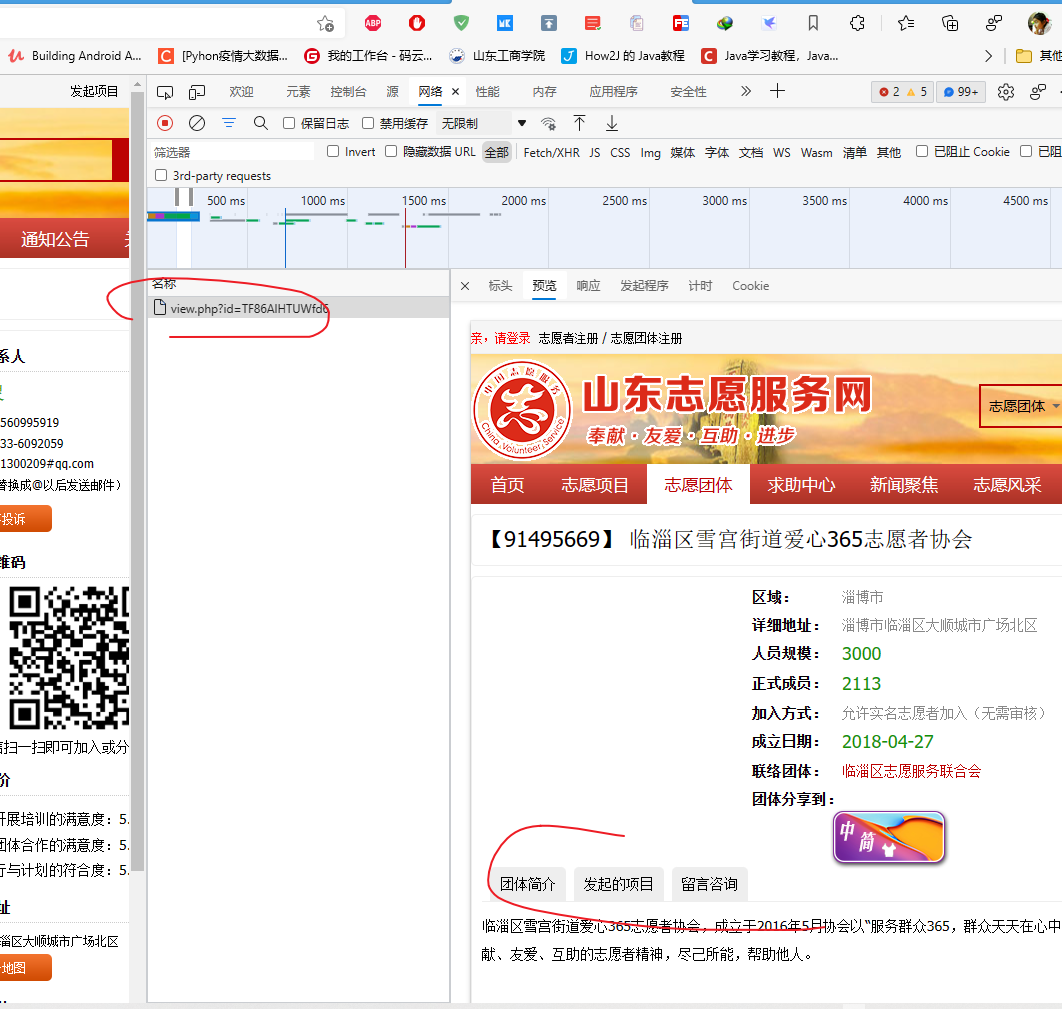The image size is (1062, 1009).
Task: Stop recording the network log
Action: coord(165,123)
